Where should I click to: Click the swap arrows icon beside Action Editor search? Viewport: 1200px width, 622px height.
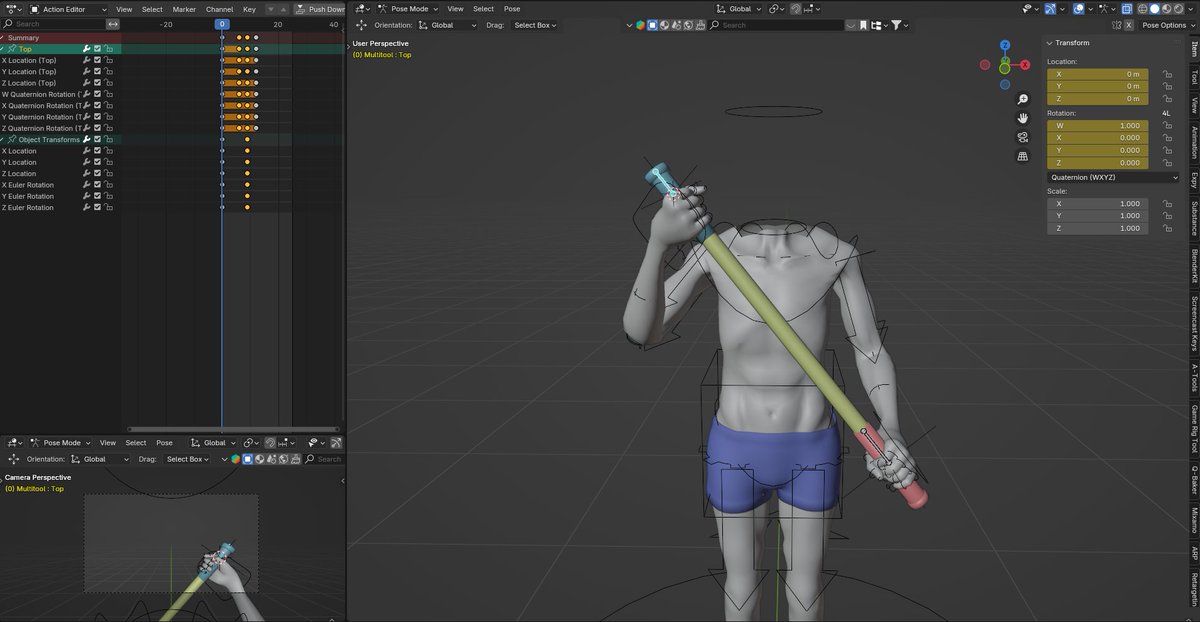(x=112, y=24)
